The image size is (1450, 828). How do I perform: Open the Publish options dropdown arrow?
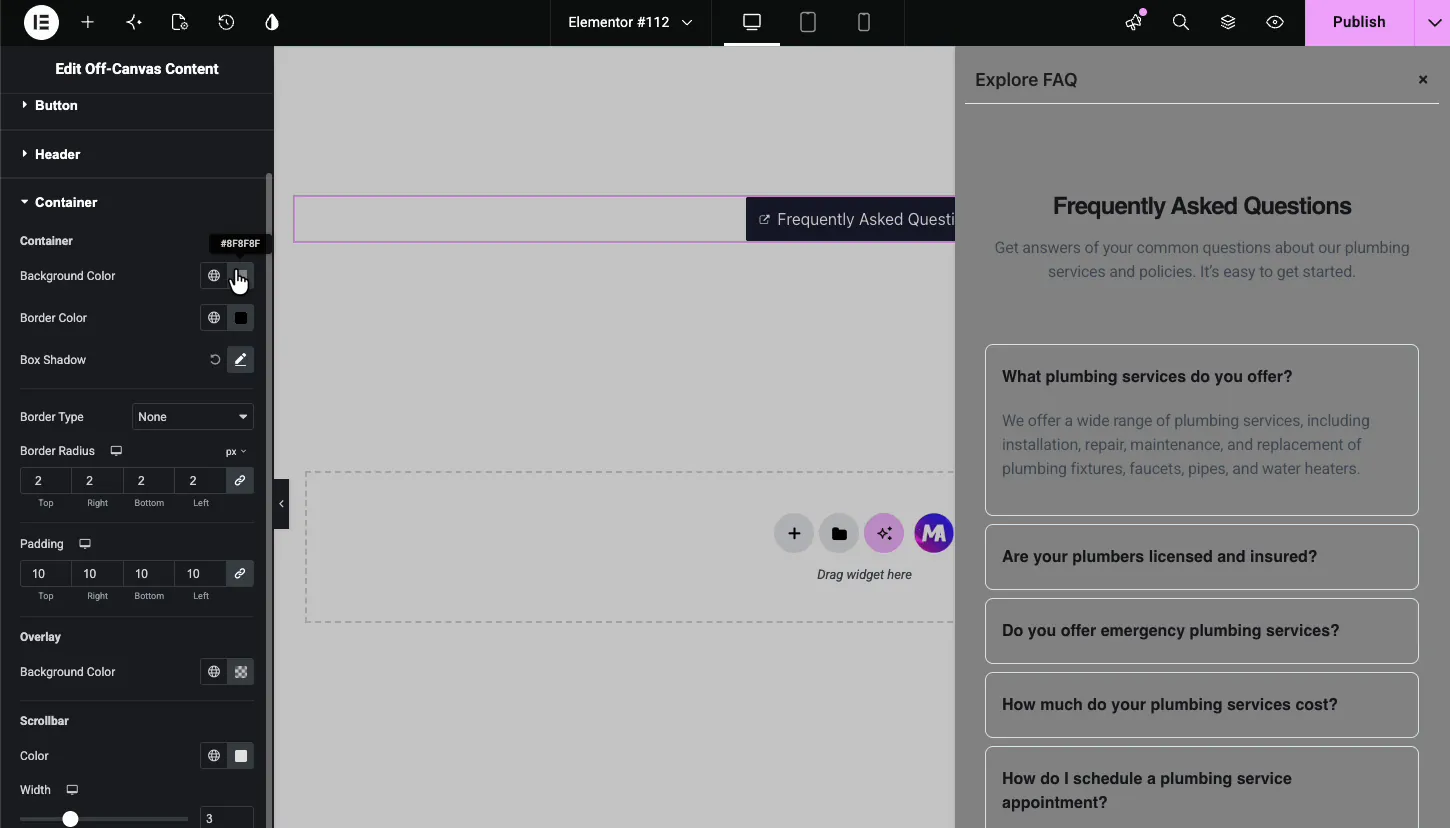[1432, 22]
